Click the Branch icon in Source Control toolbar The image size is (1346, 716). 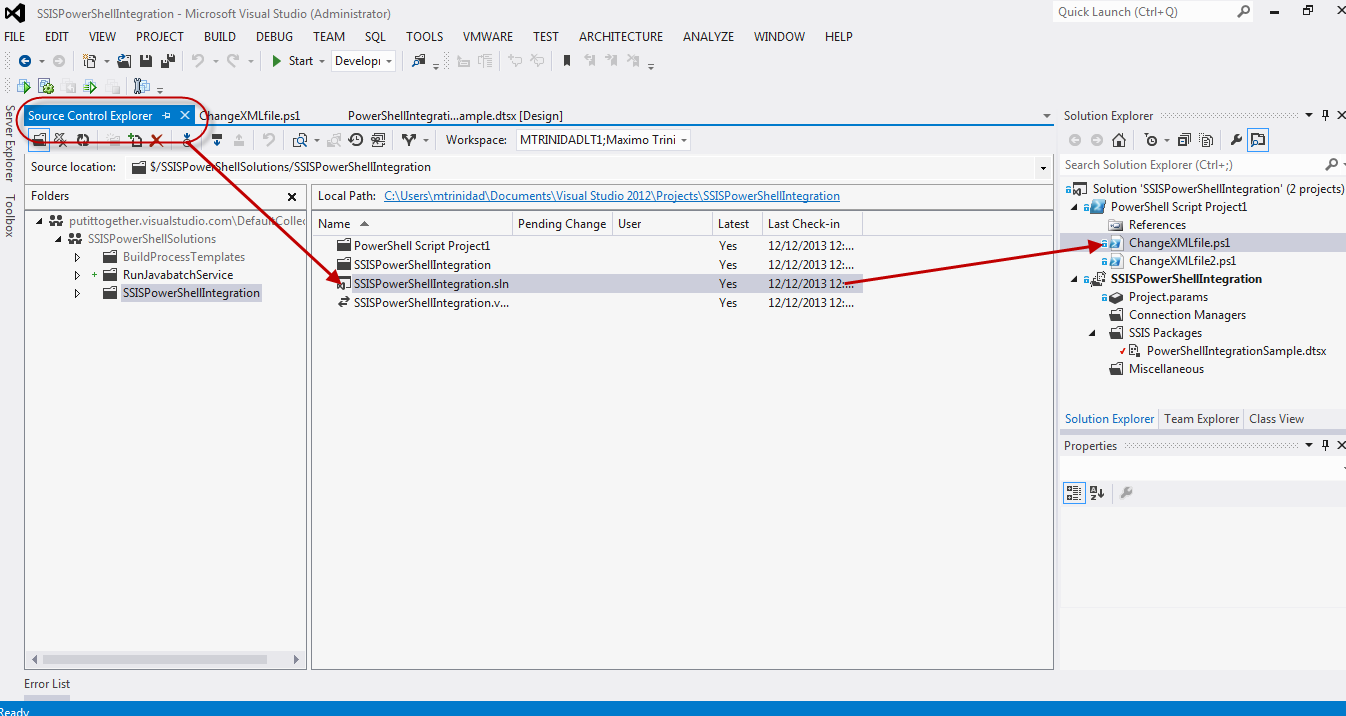click(408, 140)
